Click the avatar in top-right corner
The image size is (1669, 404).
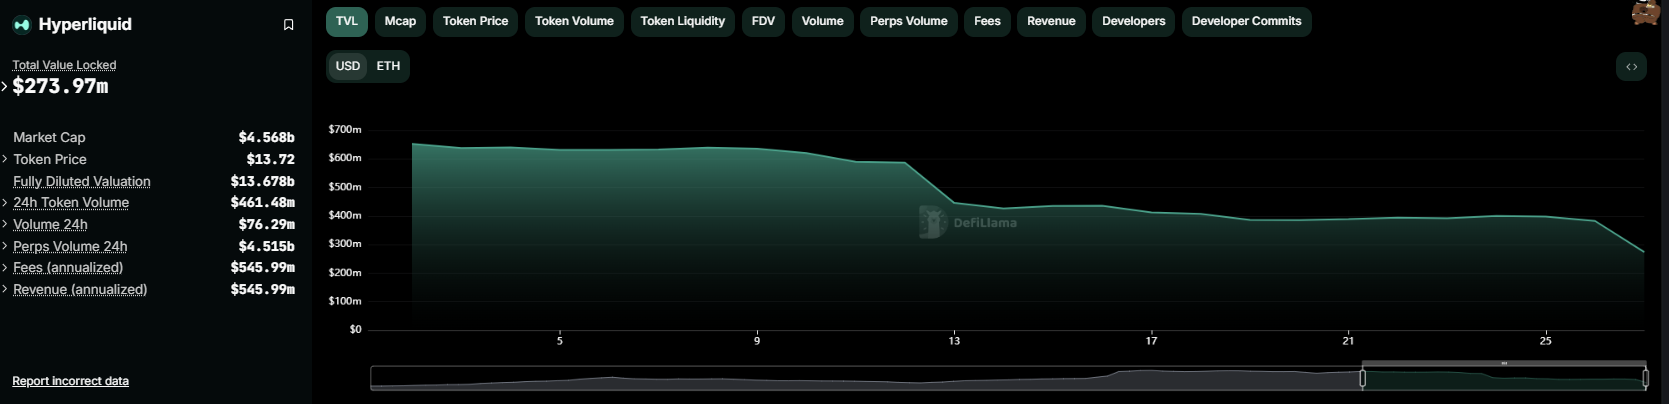[1647, 12]
